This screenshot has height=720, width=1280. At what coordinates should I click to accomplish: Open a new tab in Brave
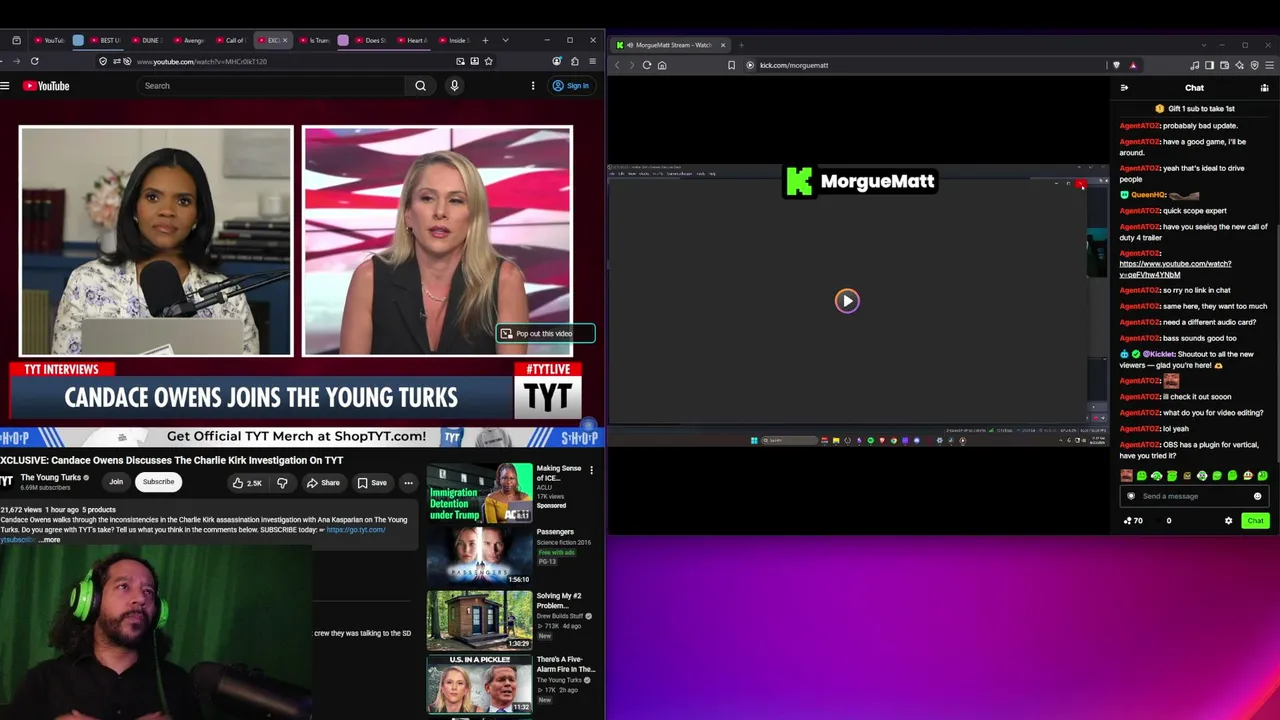tap(741, 45)
